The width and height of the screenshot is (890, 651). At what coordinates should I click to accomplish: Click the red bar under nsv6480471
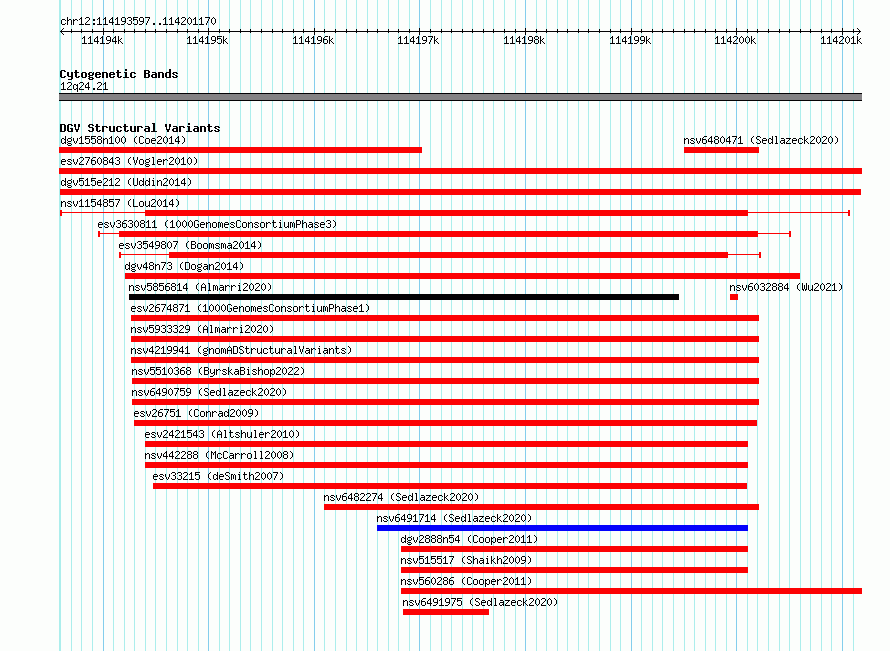(721, 150)
